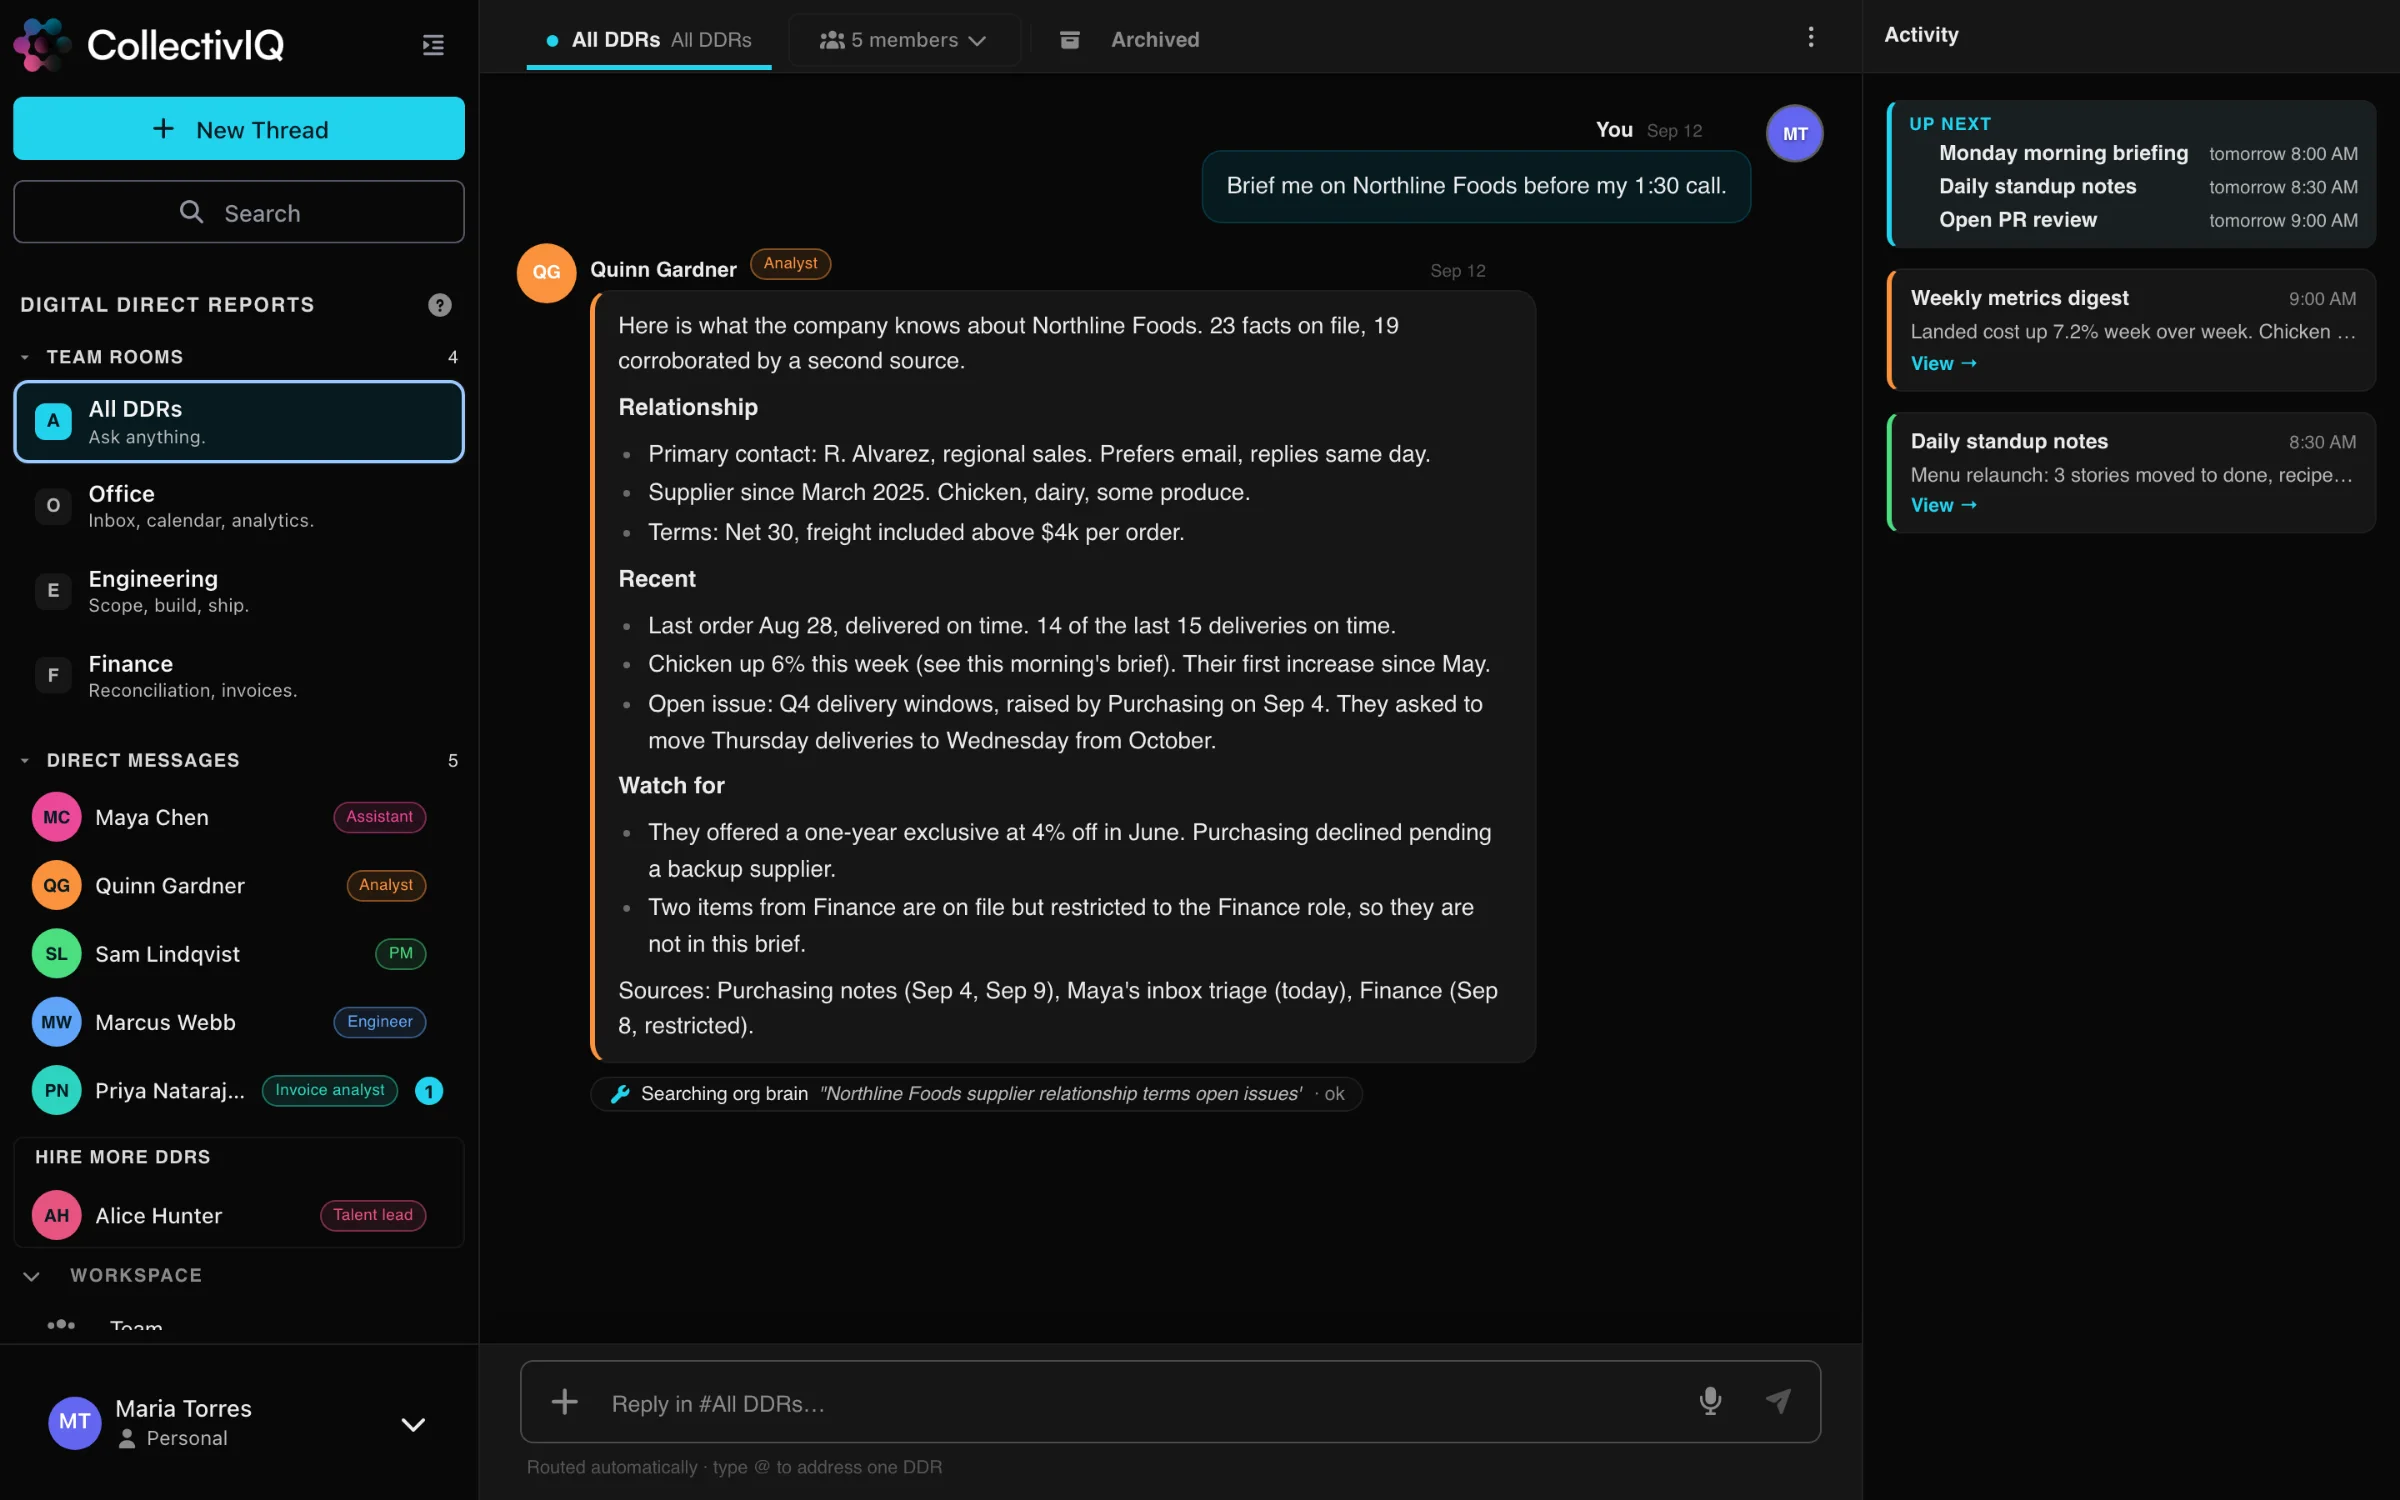Click the Archived box icon

(1069, 39)
